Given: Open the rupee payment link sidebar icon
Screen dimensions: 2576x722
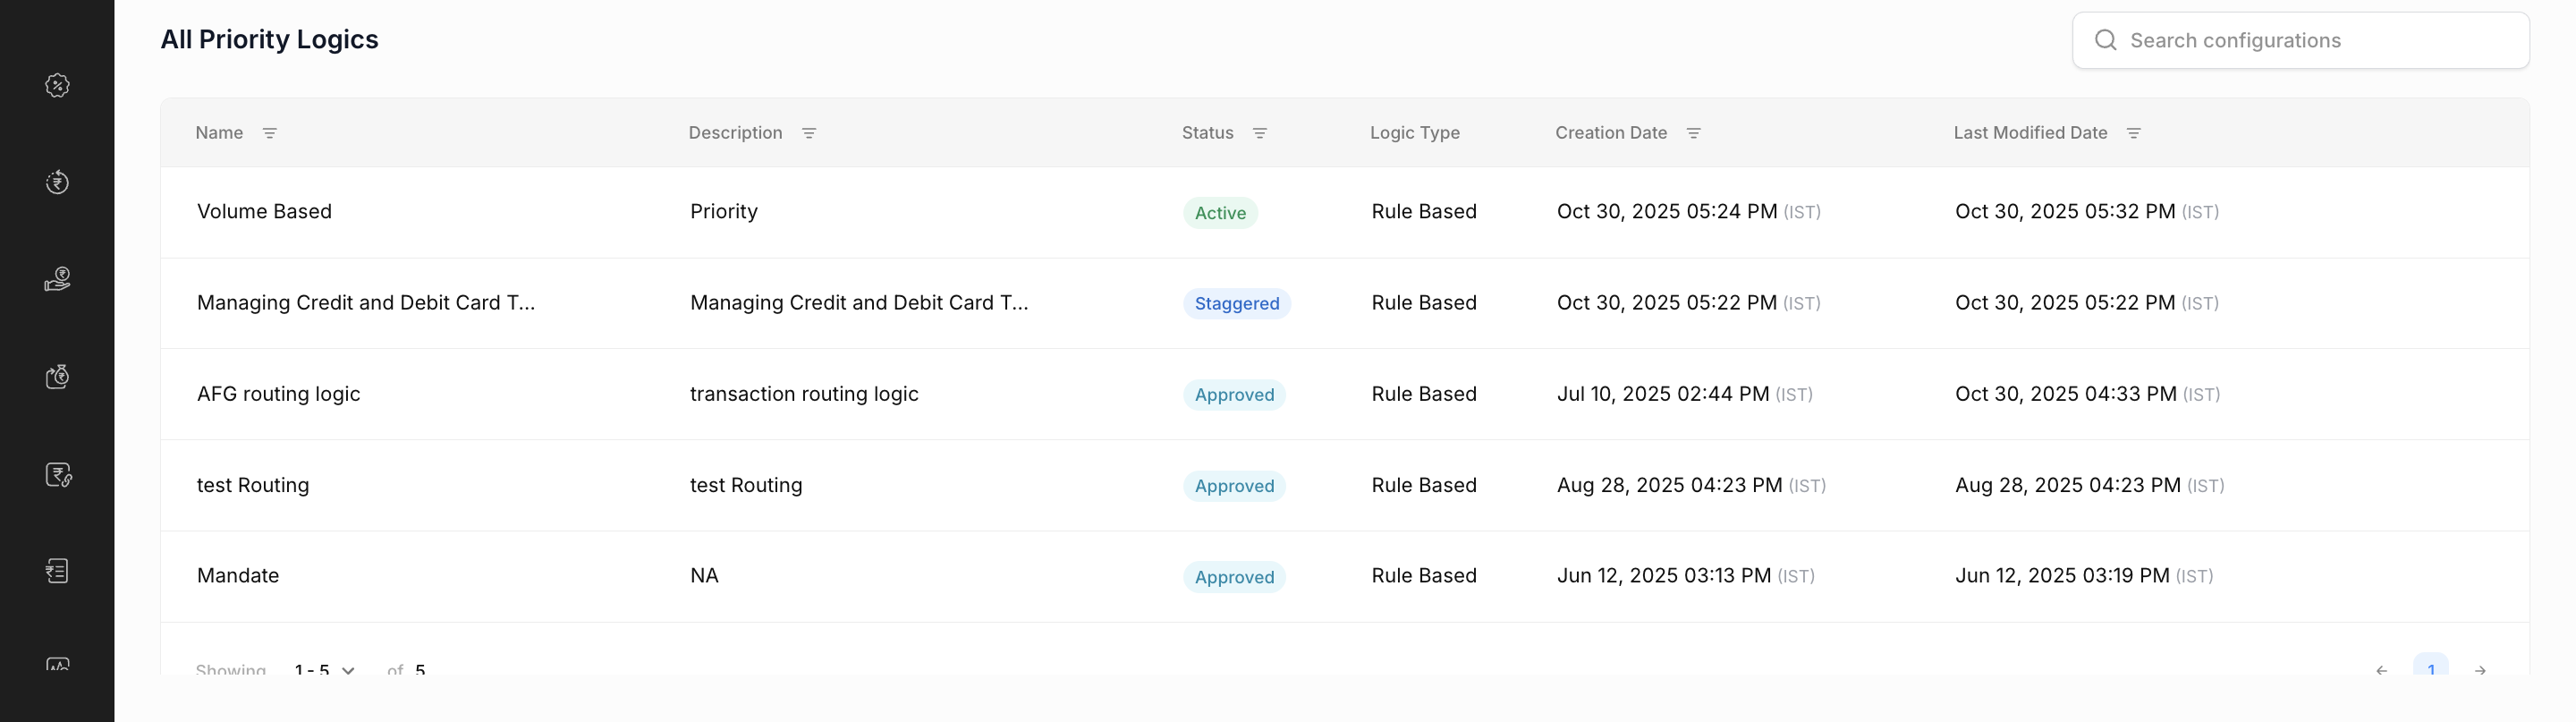Looking at the screenshot, I should coord(58,474).
